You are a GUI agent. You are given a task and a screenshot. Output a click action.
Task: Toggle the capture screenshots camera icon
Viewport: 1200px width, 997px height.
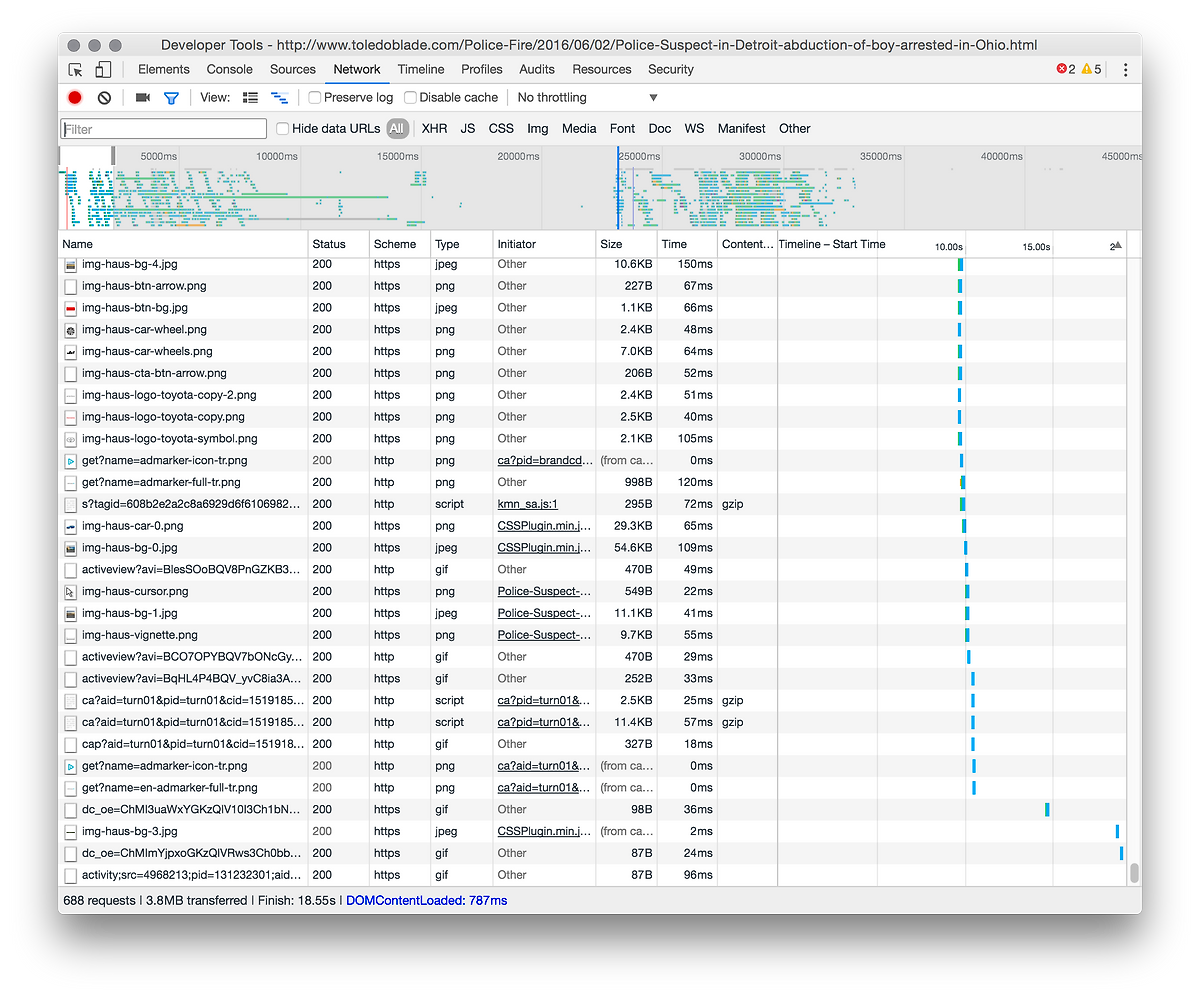click(x=143, y=98)
